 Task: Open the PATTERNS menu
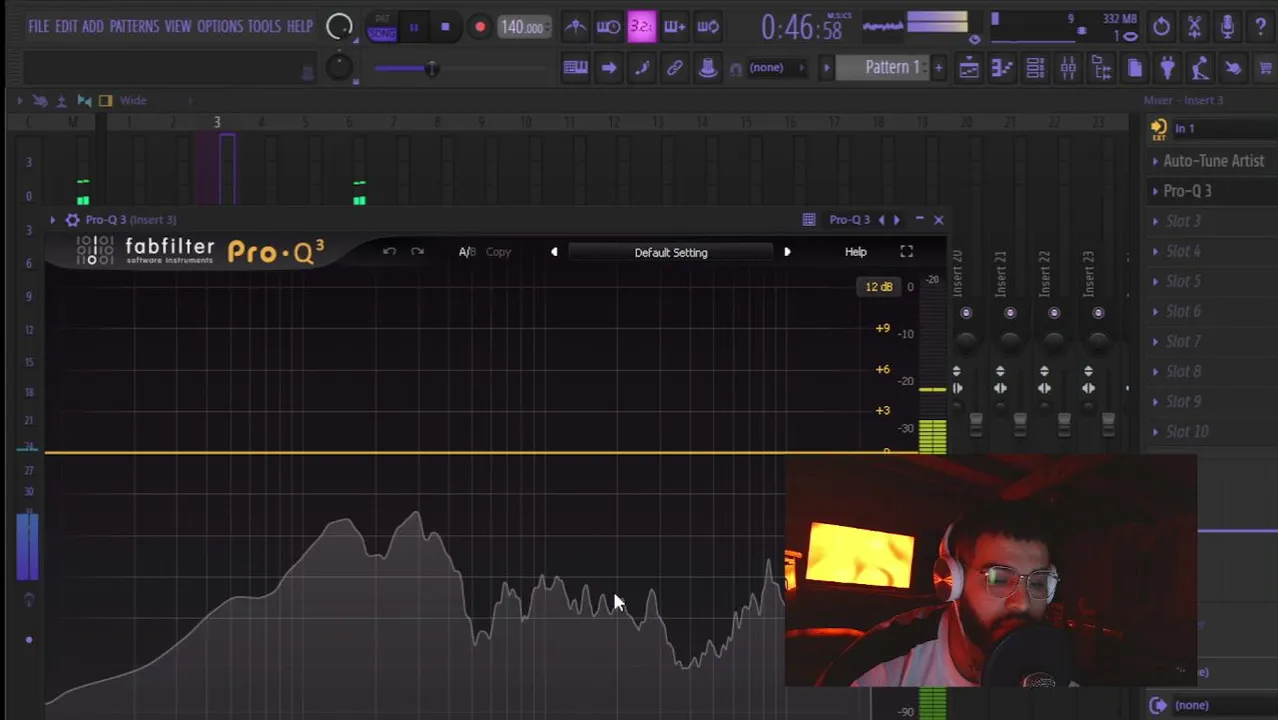click(x=134, y=26)
